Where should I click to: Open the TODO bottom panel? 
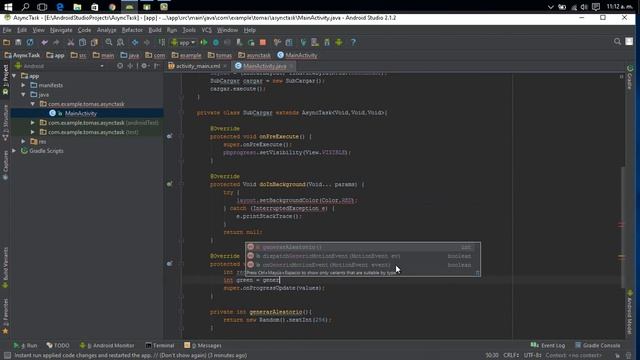click(x=58, y=345)
